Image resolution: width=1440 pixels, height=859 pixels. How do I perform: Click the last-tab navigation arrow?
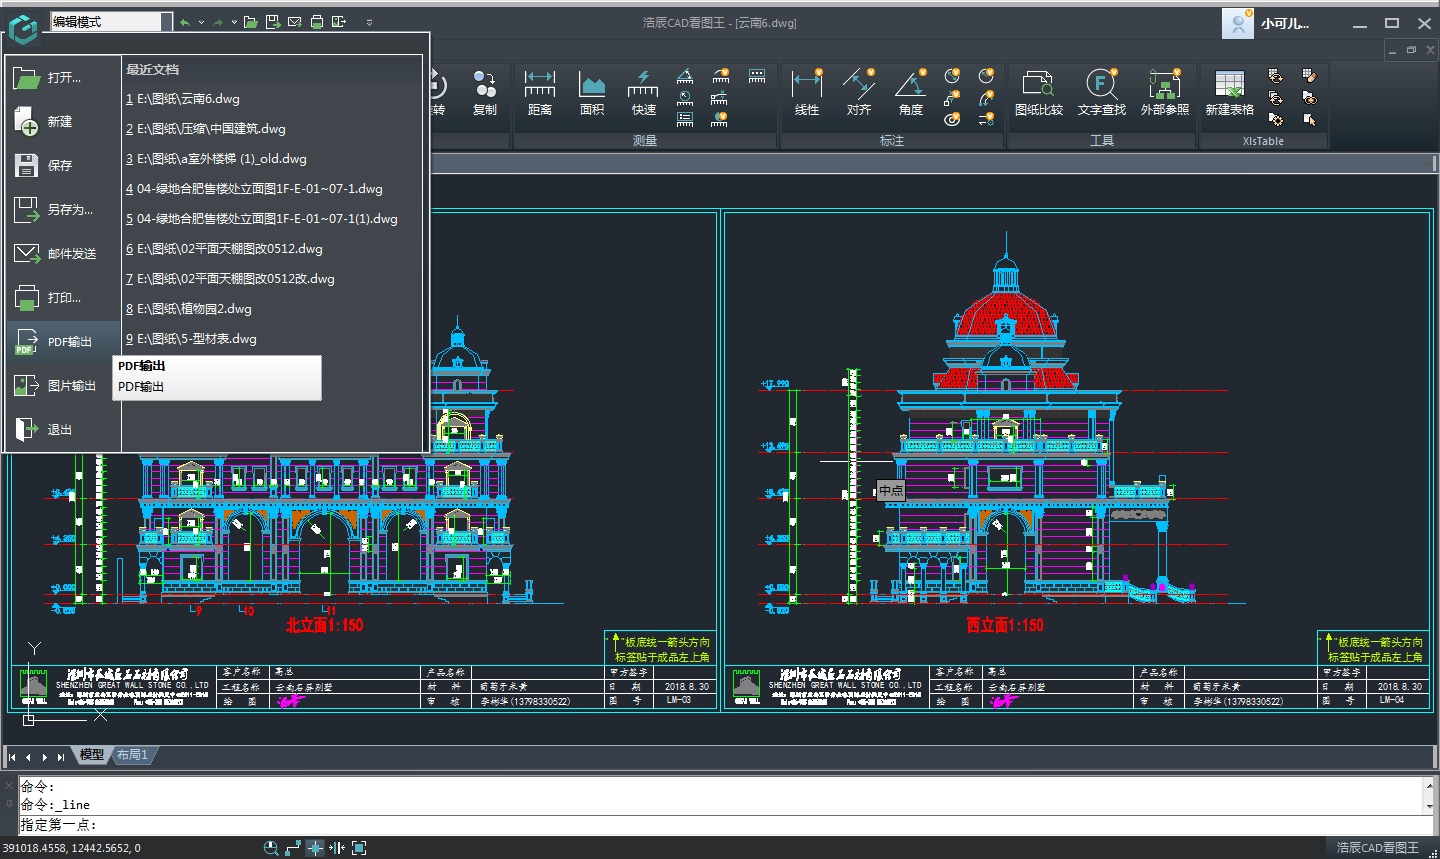(61, 757)
